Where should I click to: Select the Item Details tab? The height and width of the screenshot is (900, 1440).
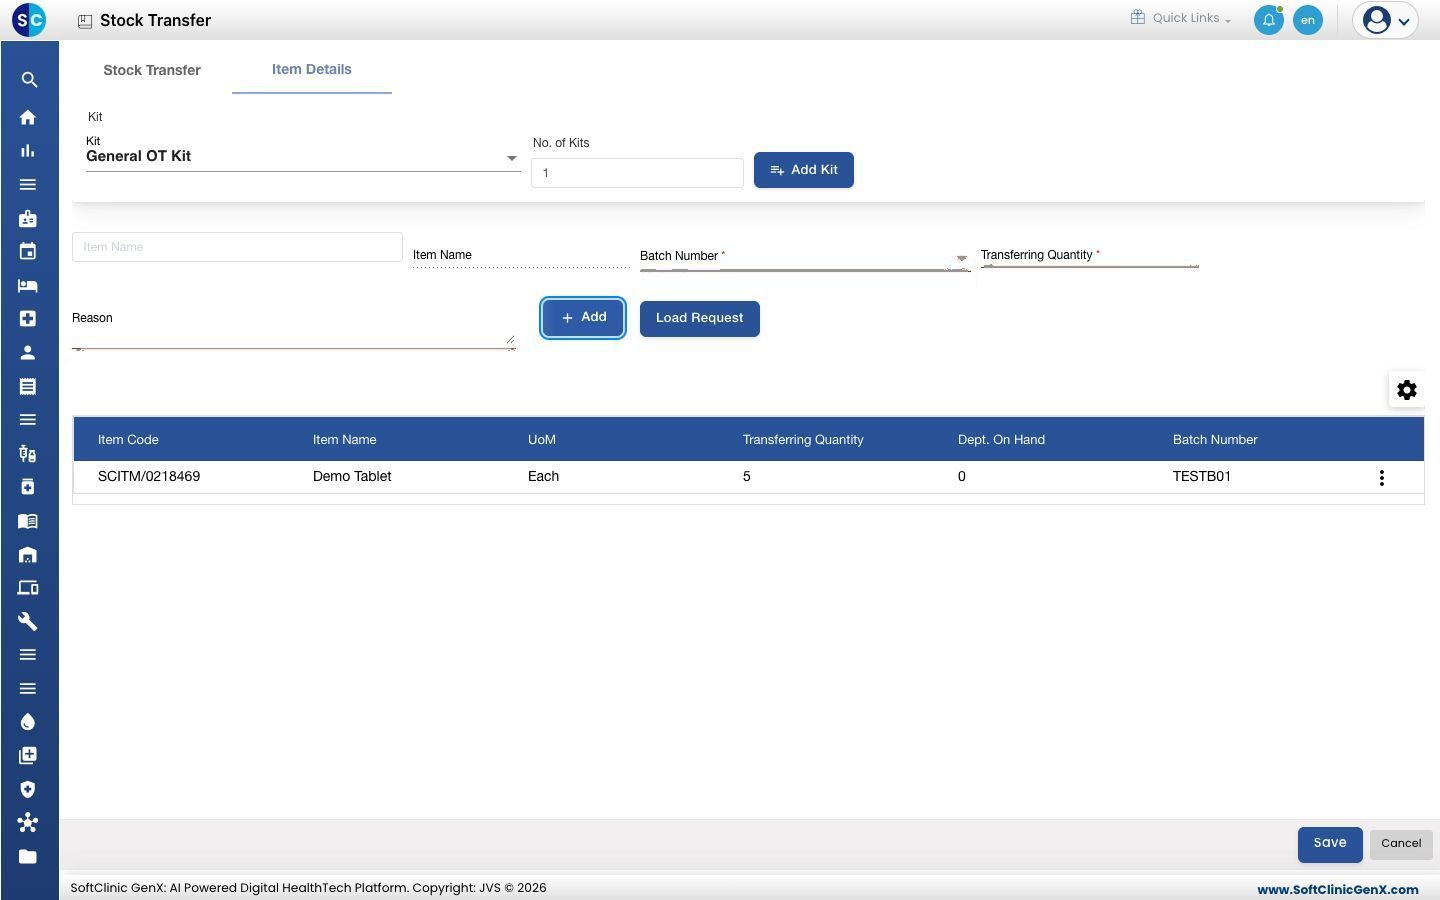point(312,69)
